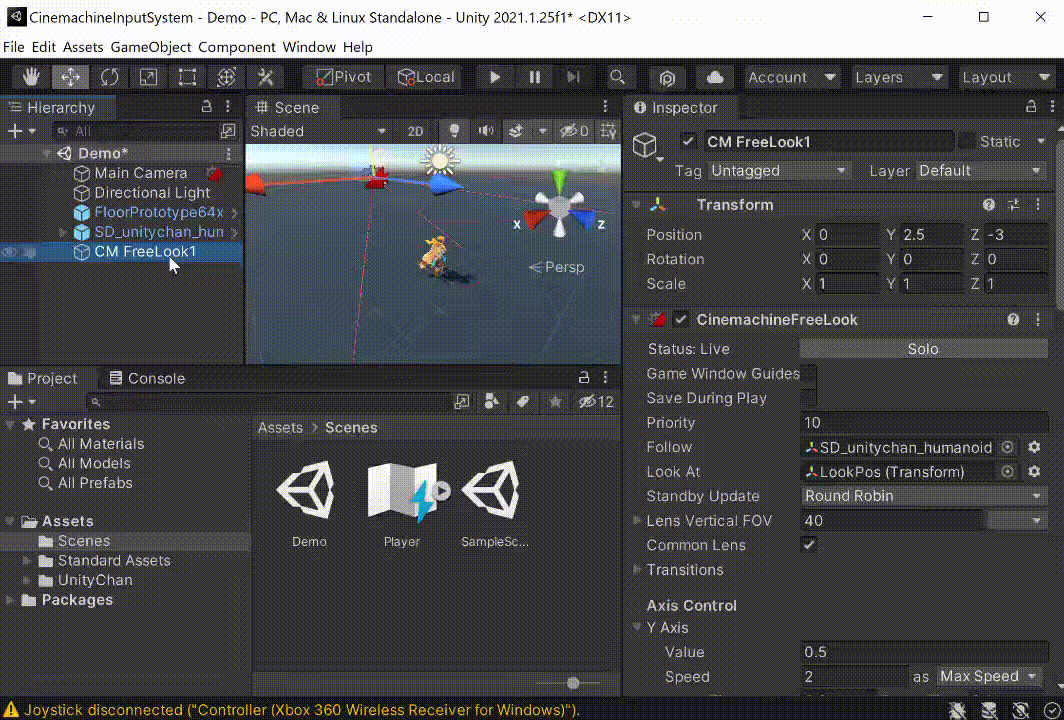Image resolution: width=1064 pixels, height=720 pixels.
Task: Select Main Camera in Hierarchy
Action: [x=140, y=173]
